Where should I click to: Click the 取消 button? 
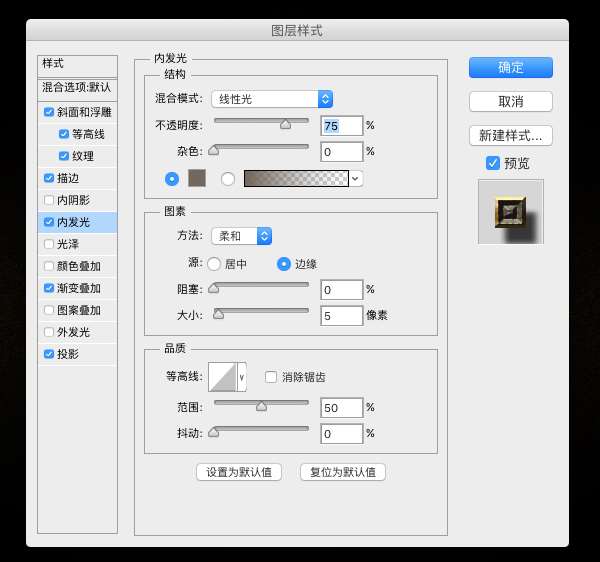coord(510,101)
